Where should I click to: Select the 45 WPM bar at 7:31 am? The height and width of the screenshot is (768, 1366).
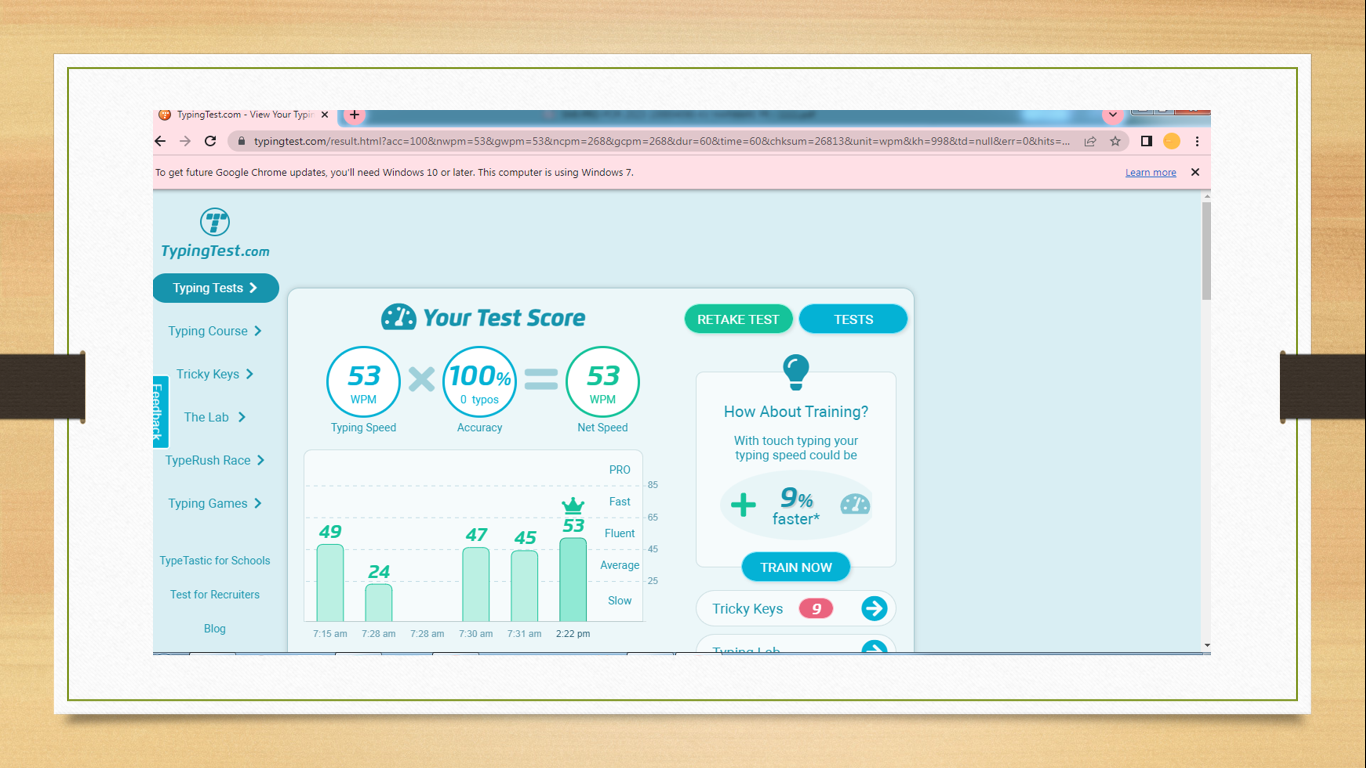pos(525,586)
